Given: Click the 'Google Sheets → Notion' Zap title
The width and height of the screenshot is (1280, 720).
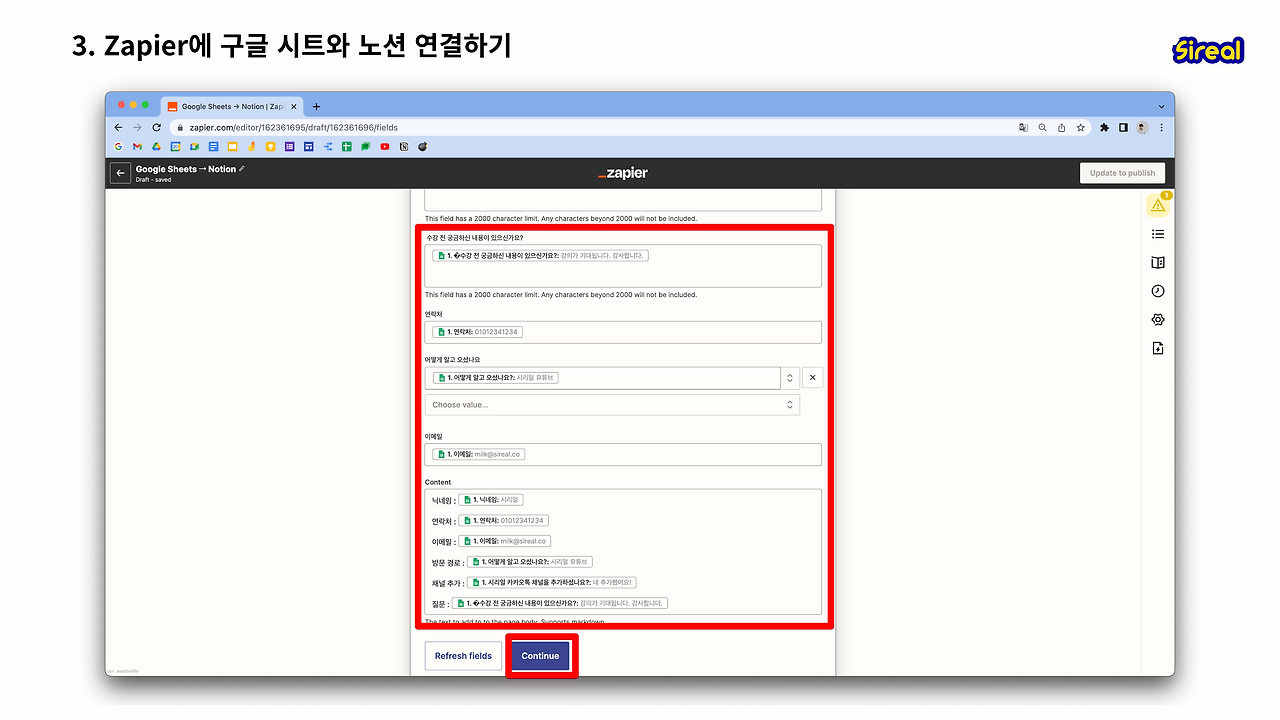Looking at the screenshot, I should coord(186,169).
